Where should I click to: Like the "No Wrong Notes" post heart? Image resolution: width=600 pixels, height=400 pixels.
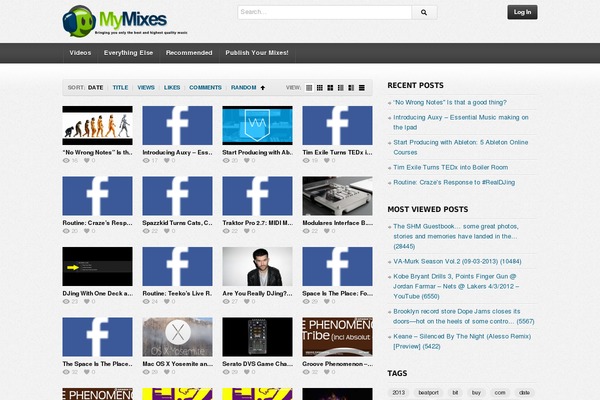(87, 161)
